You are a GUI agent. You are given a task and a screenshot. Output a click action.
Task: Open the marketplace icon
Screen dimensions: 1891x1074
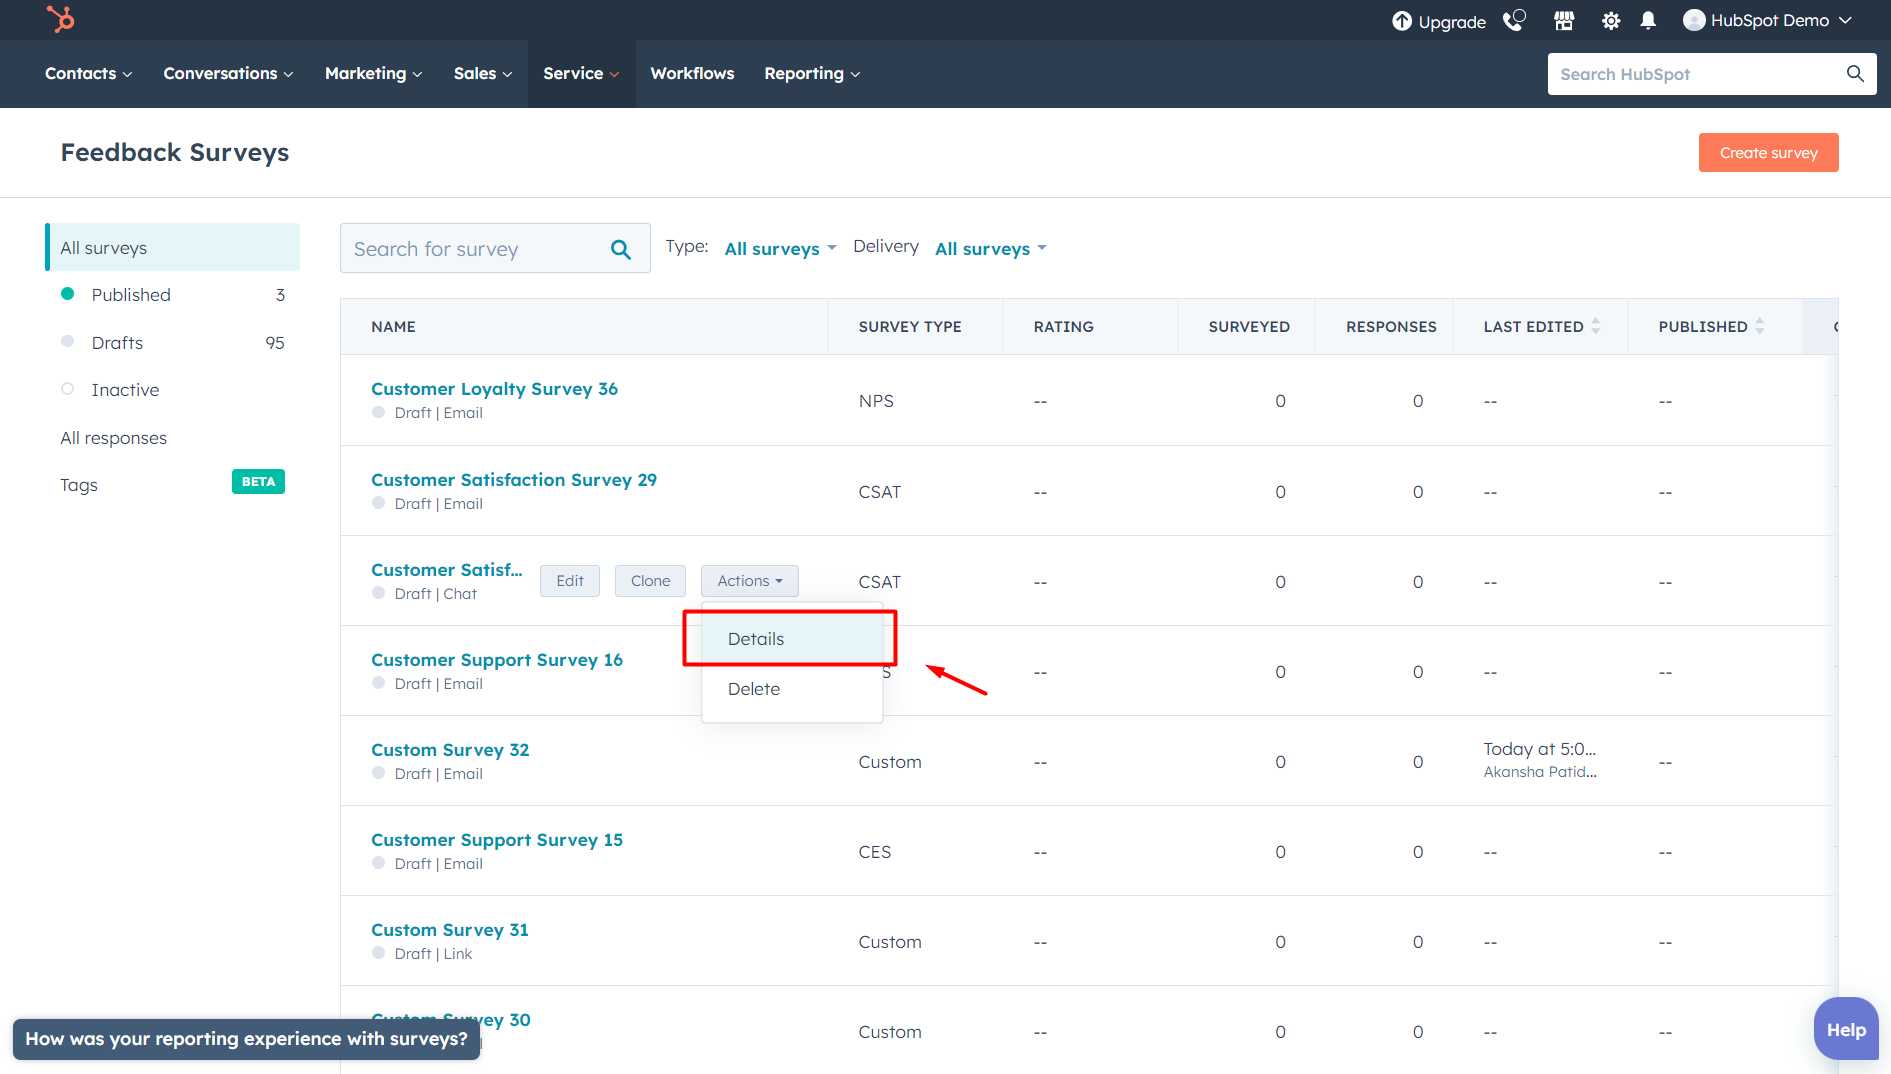pyautogui.click(x=1564, y=20)
